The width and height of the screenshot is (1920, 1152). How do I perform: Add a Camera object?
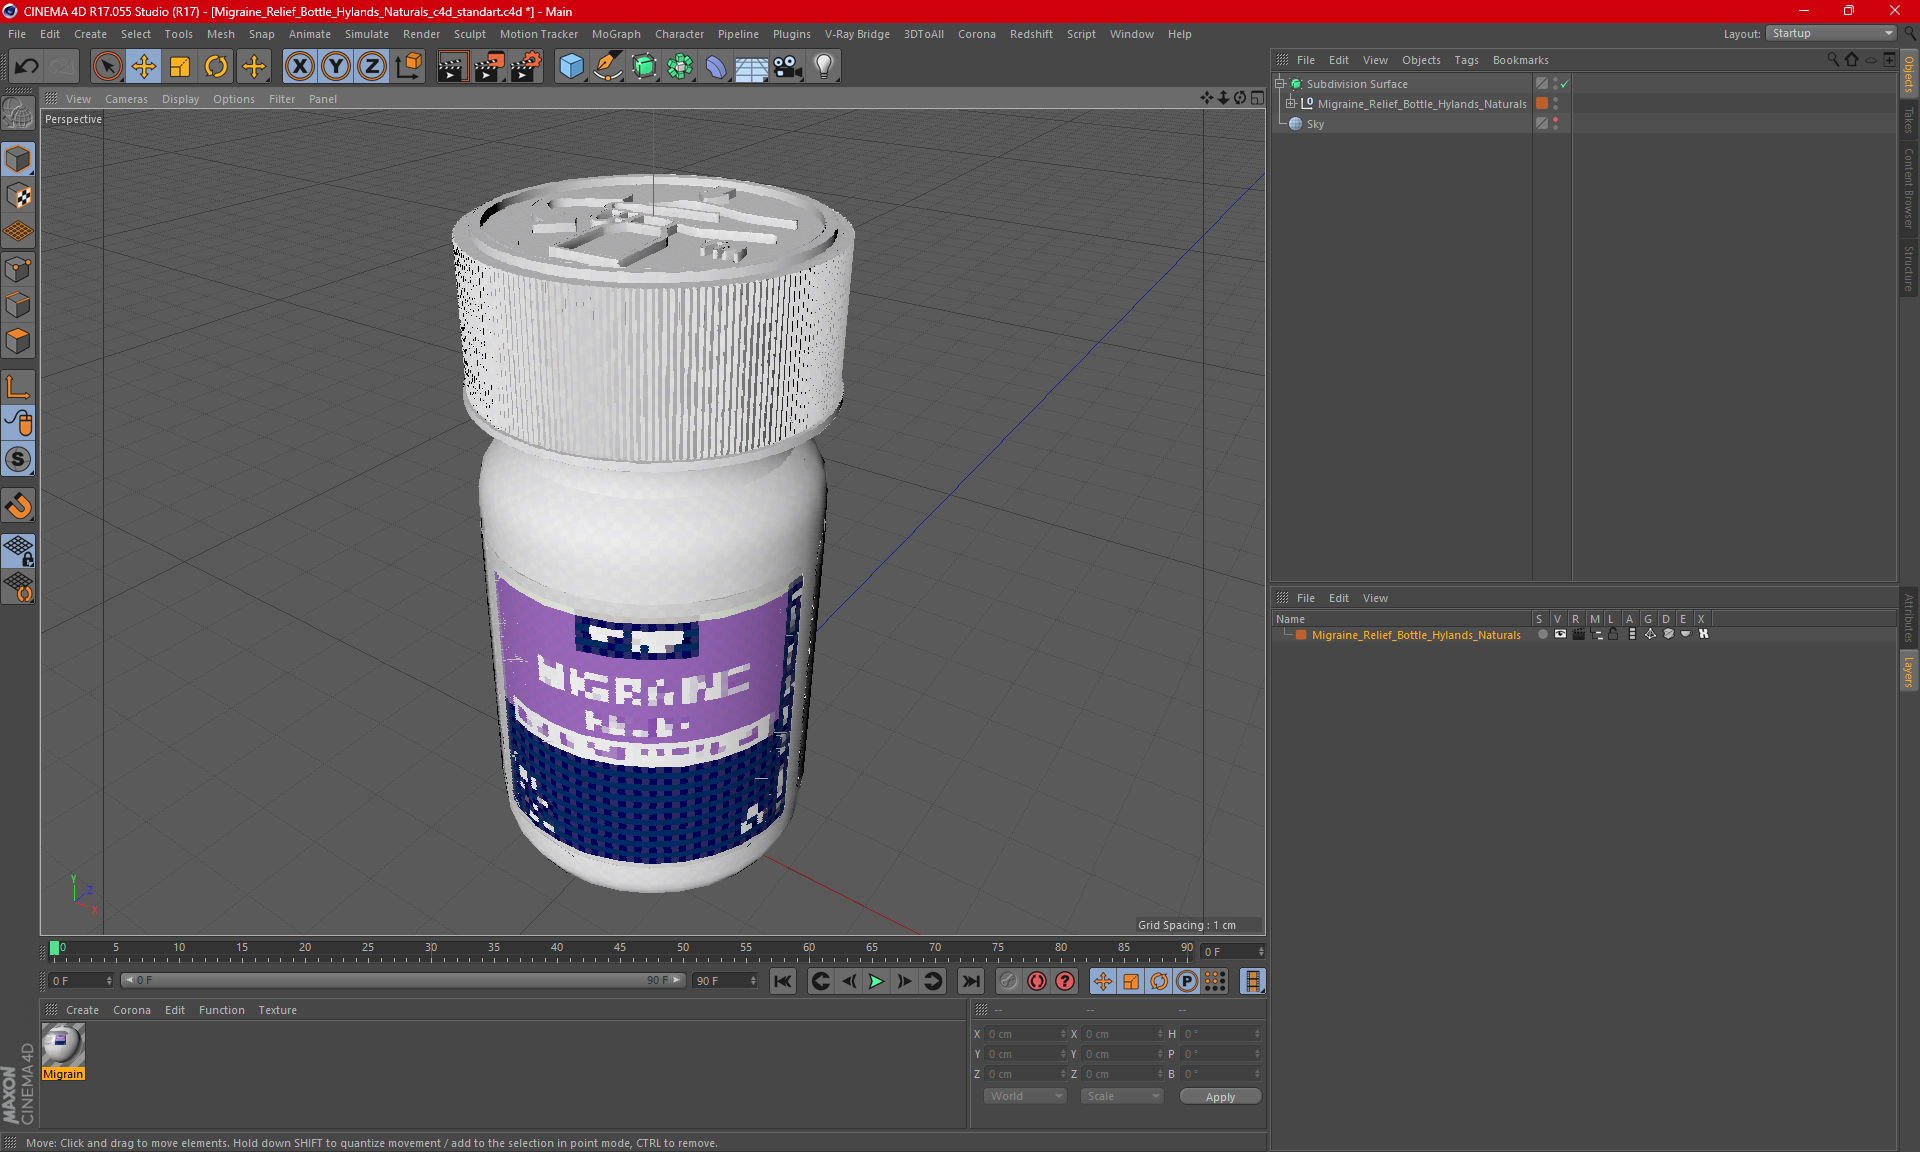point(788,67)
